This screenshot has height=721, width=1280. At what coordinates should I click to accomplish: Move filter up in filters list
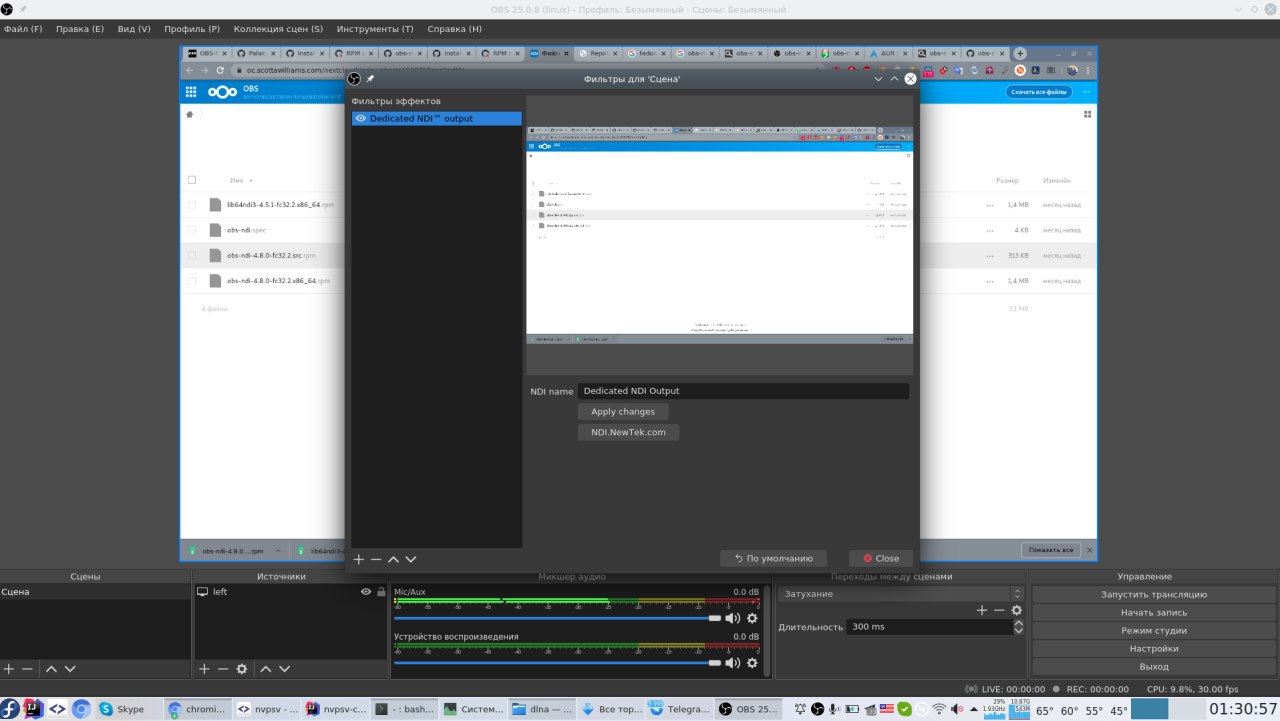pos(393,559)
